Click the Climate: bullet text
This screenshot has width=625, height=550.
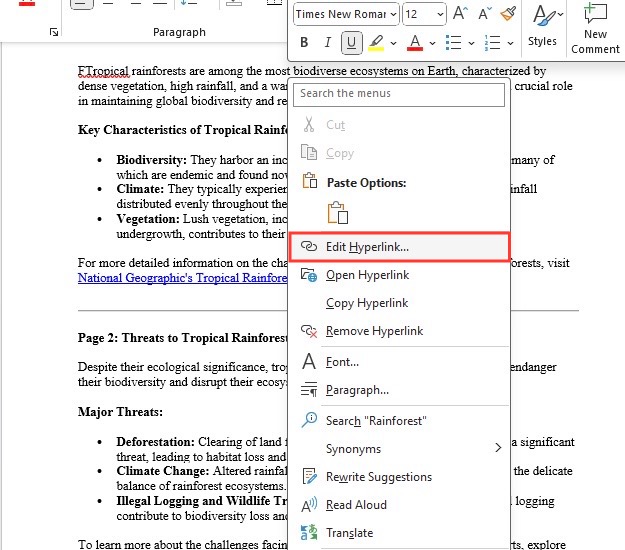coord(140,189)
